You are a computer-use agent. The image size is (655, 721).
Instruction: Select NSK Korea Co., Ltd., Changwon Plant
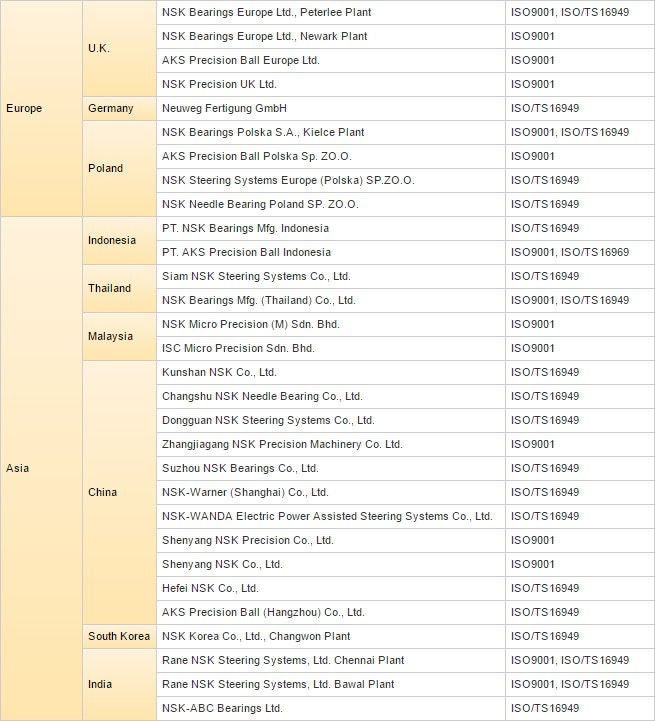pyautogui.click(x=256, y=636)
